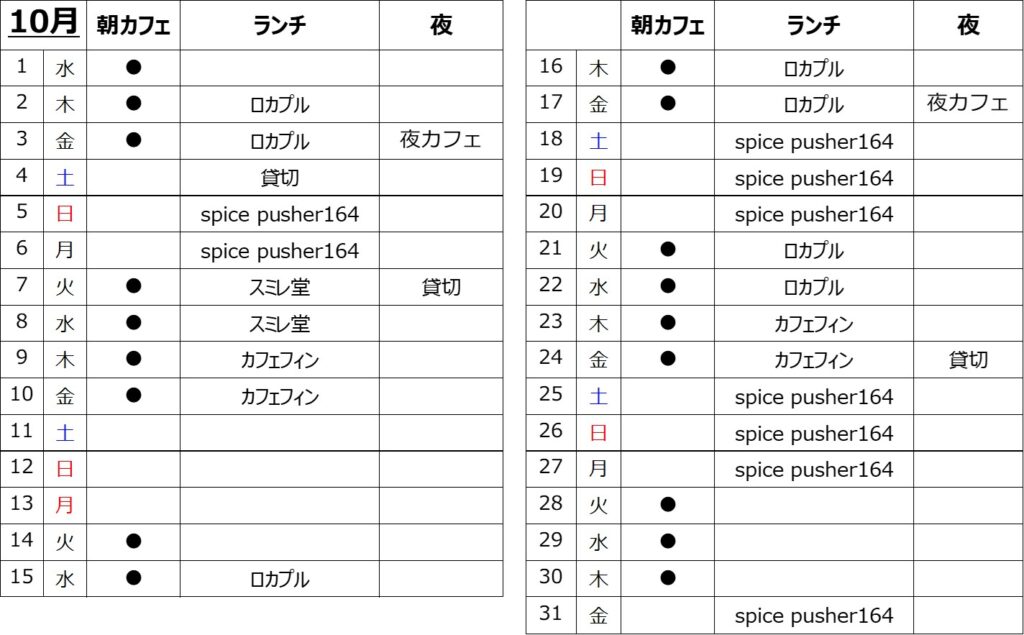Select the 貸切 night entry on October 24
1024x635 pixels.
(x=967, y=359)
